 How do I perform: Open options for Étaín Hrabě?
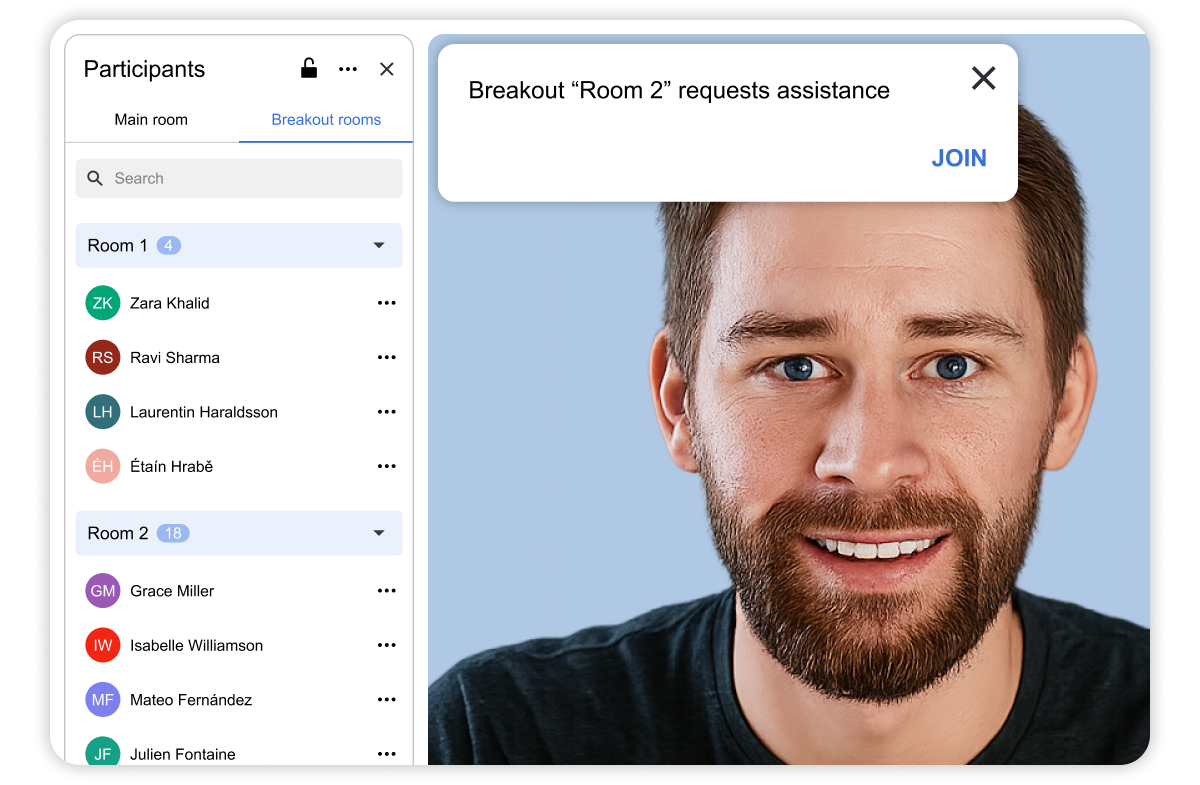387,466
